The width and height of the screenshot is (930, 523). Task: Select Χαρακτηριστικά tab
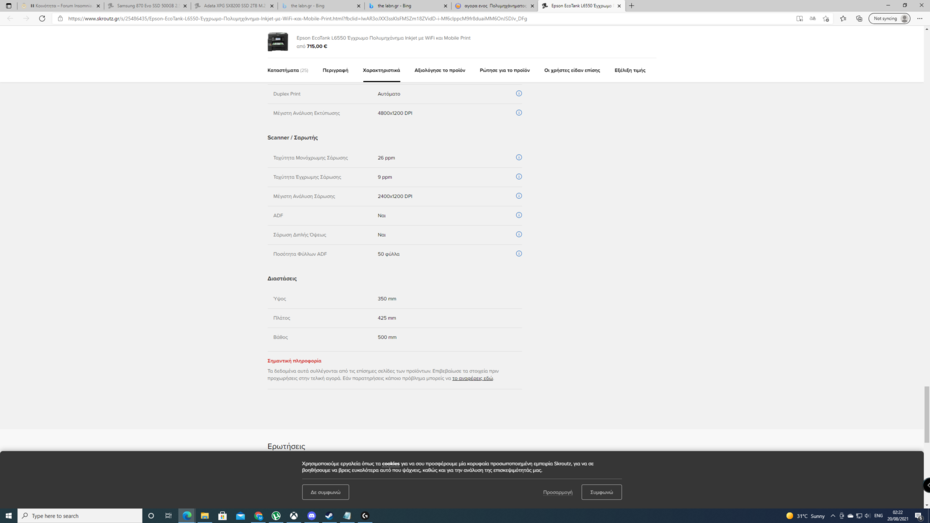(x=381, y=70)
